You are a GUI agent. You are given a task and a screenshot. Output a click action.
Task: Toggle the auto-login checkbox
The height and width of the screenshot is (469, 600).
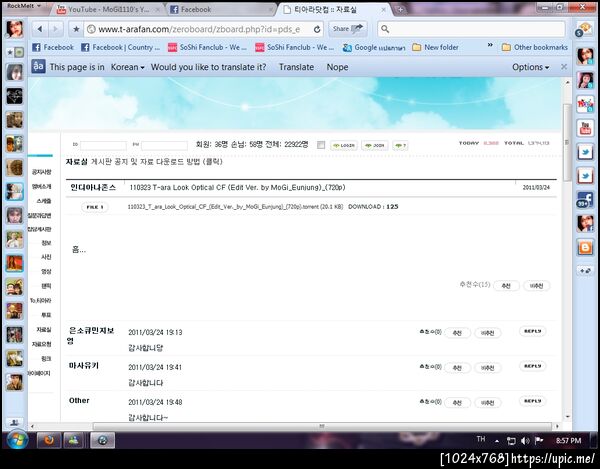point(321,145)
